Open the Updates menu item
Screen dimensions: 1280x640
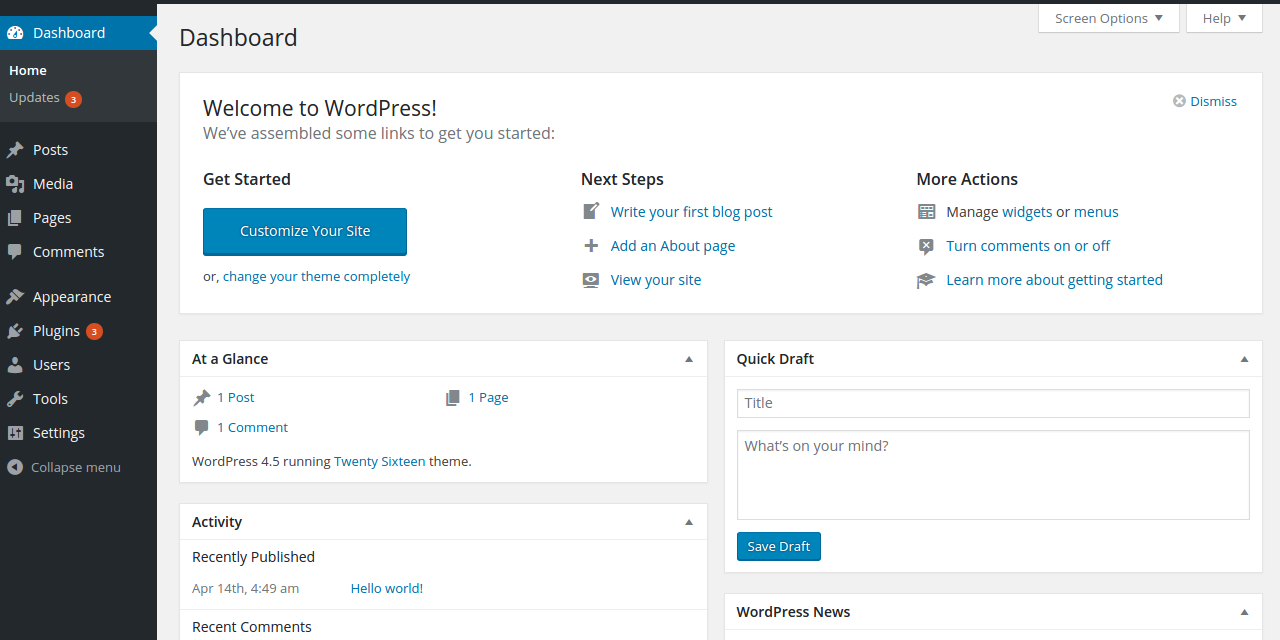coord(36,97)
